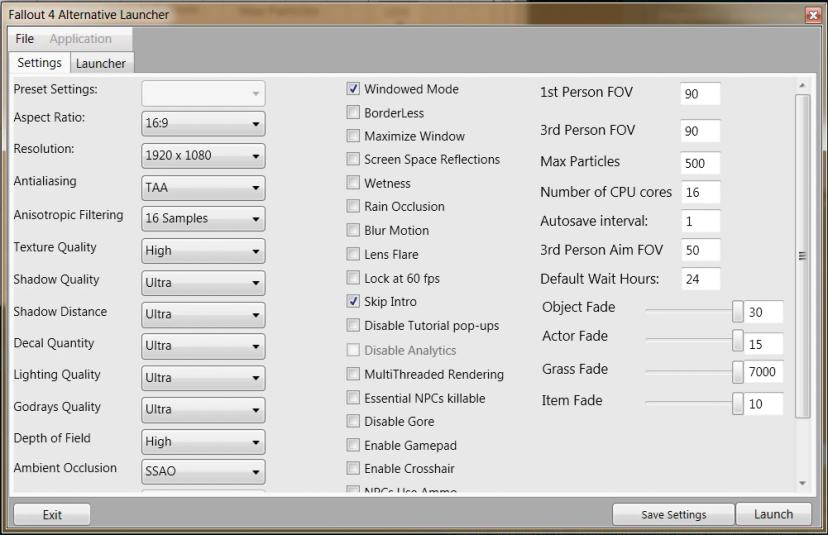Click the 1st Person FOV input field
828x535 pixels.
(x=700, y=94)
